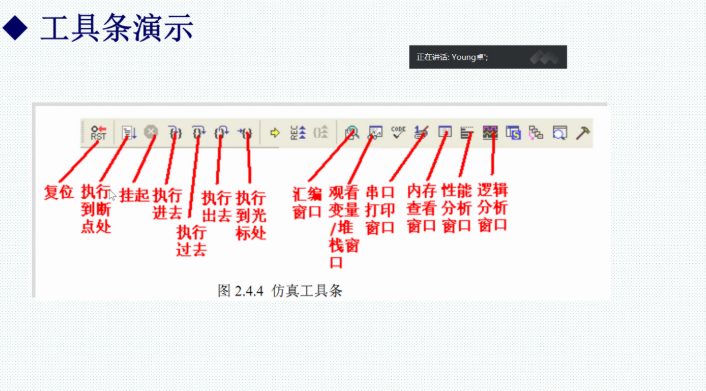
Task: Click the RST reset icon
Action: pos(98,132)
